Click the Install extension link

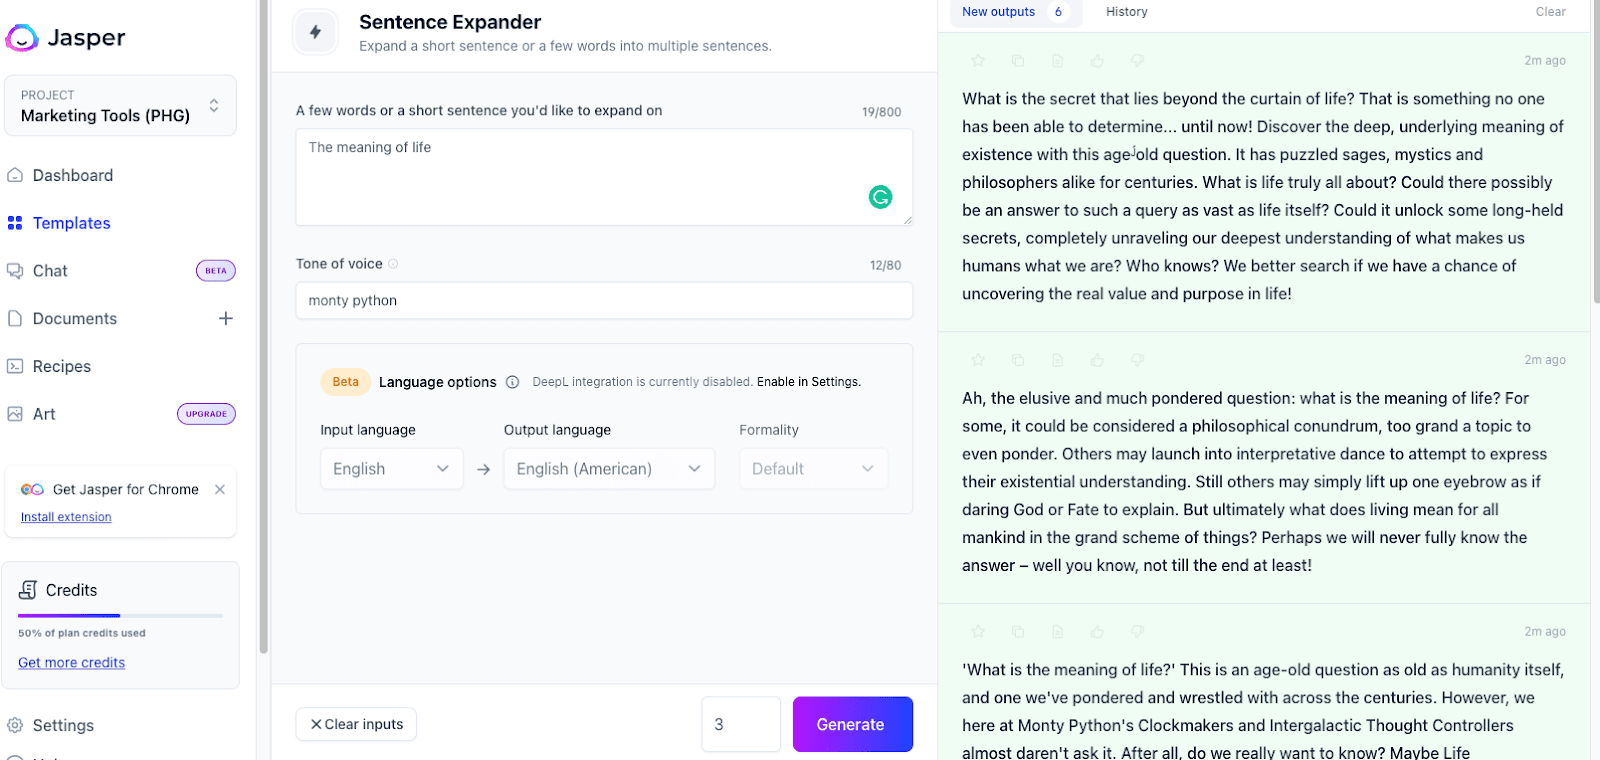pos(66,517)
